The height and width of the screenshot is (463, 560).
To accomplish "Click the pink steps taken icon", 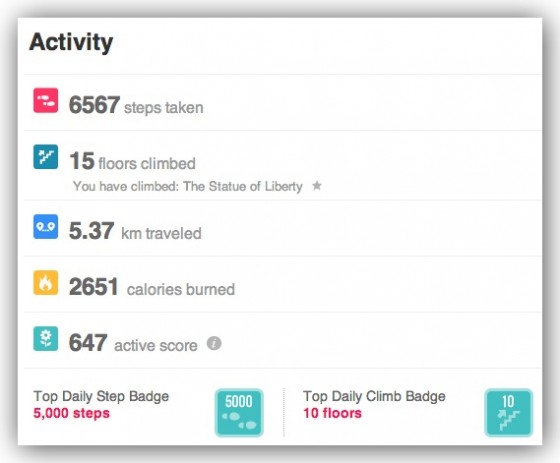I will (x=46, y=100).
